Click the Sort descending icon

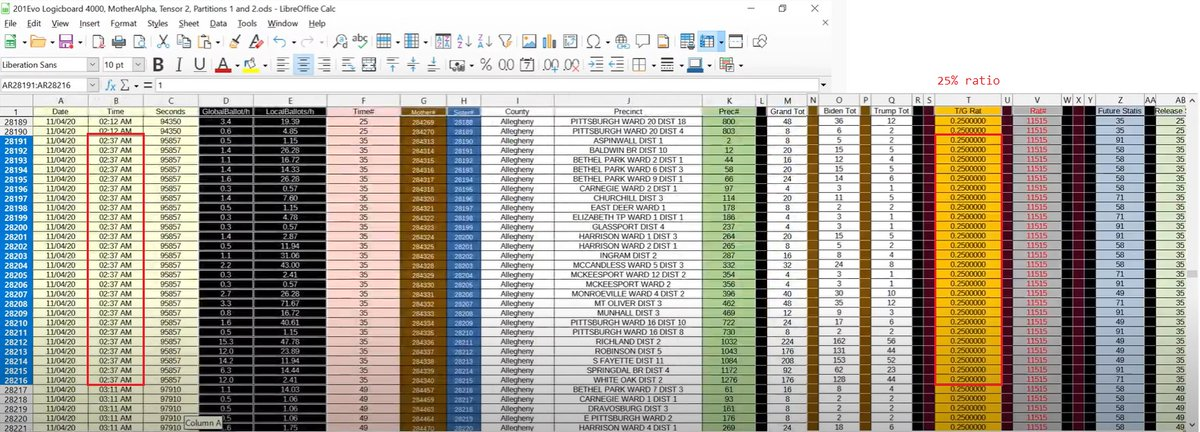point(484,42)
